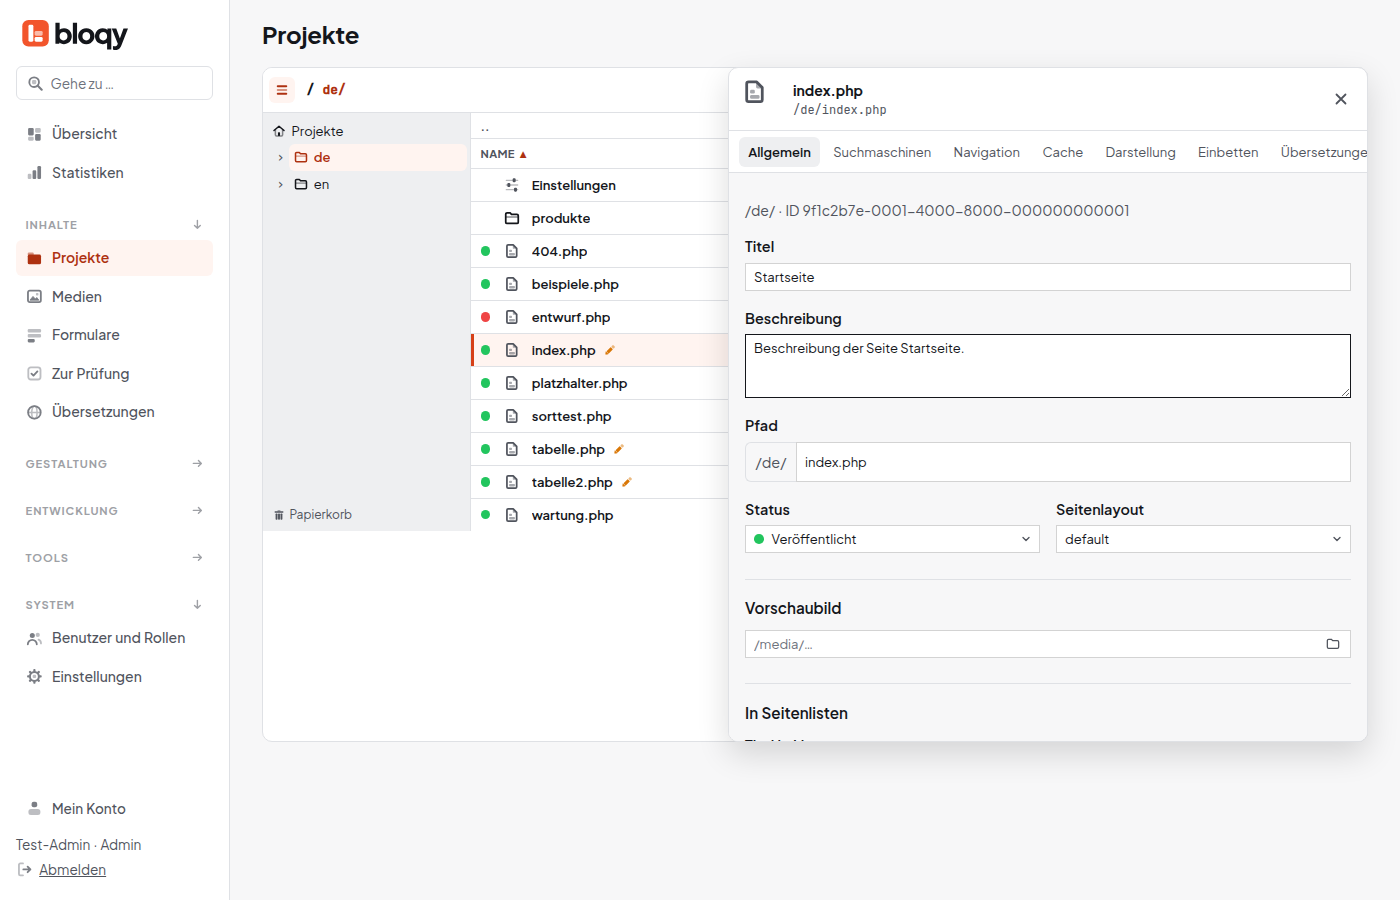
Task: Click the produkte folder icon
Action: coord(512,218)
